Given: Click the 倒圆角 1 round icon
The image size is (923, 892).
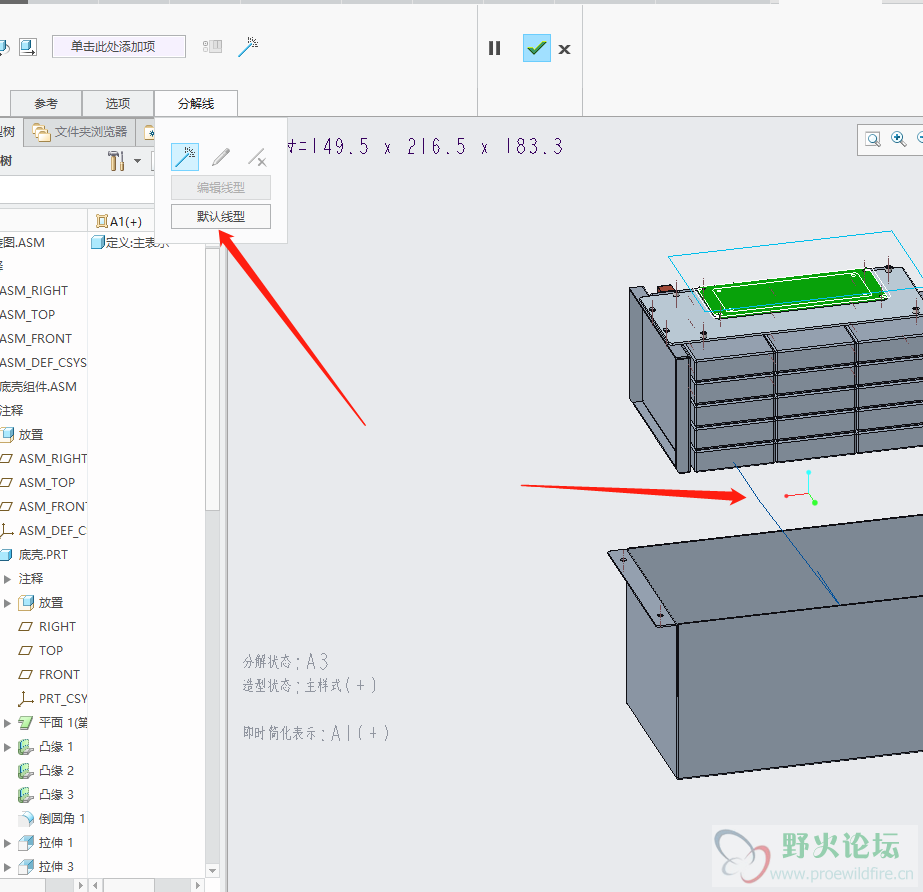Looking at the screenshot, I should click(x=26, y=818).
